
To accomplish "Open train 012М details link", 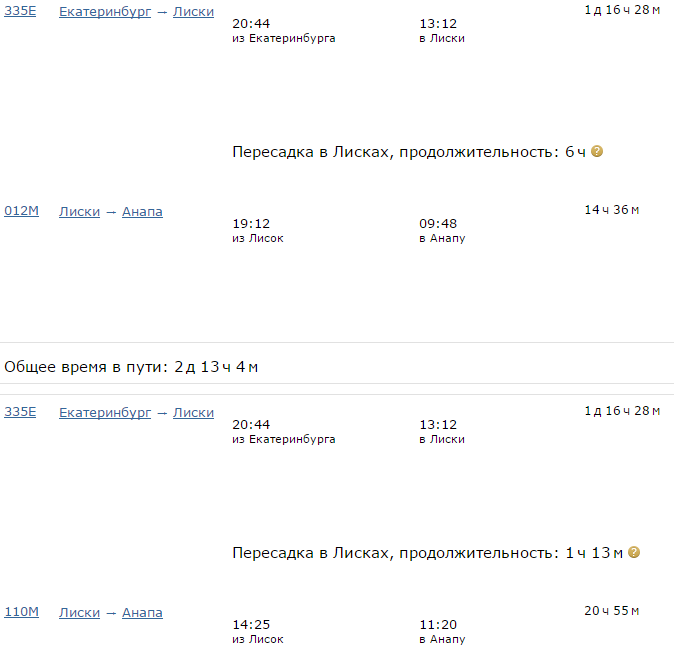I will pos(21,211).
